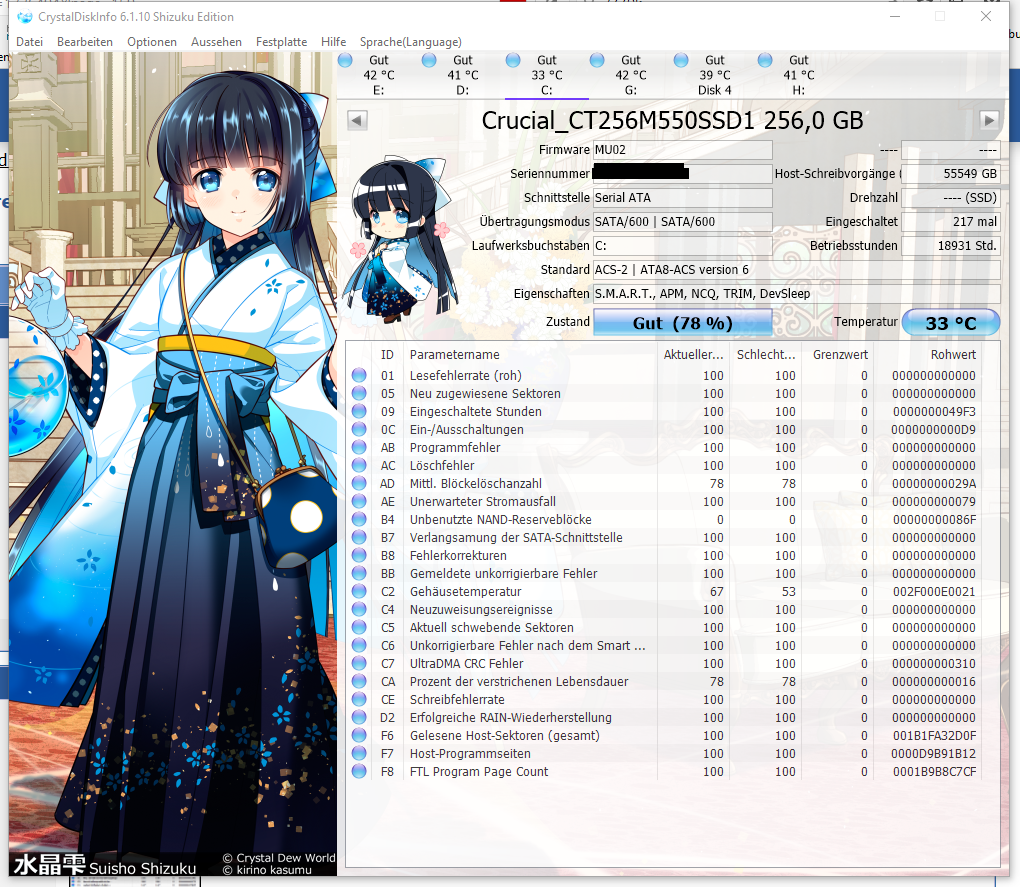Click the small chibi Shizuku character image
Viewport: 1020px width, 887px height.
click(x=399, y=239)
